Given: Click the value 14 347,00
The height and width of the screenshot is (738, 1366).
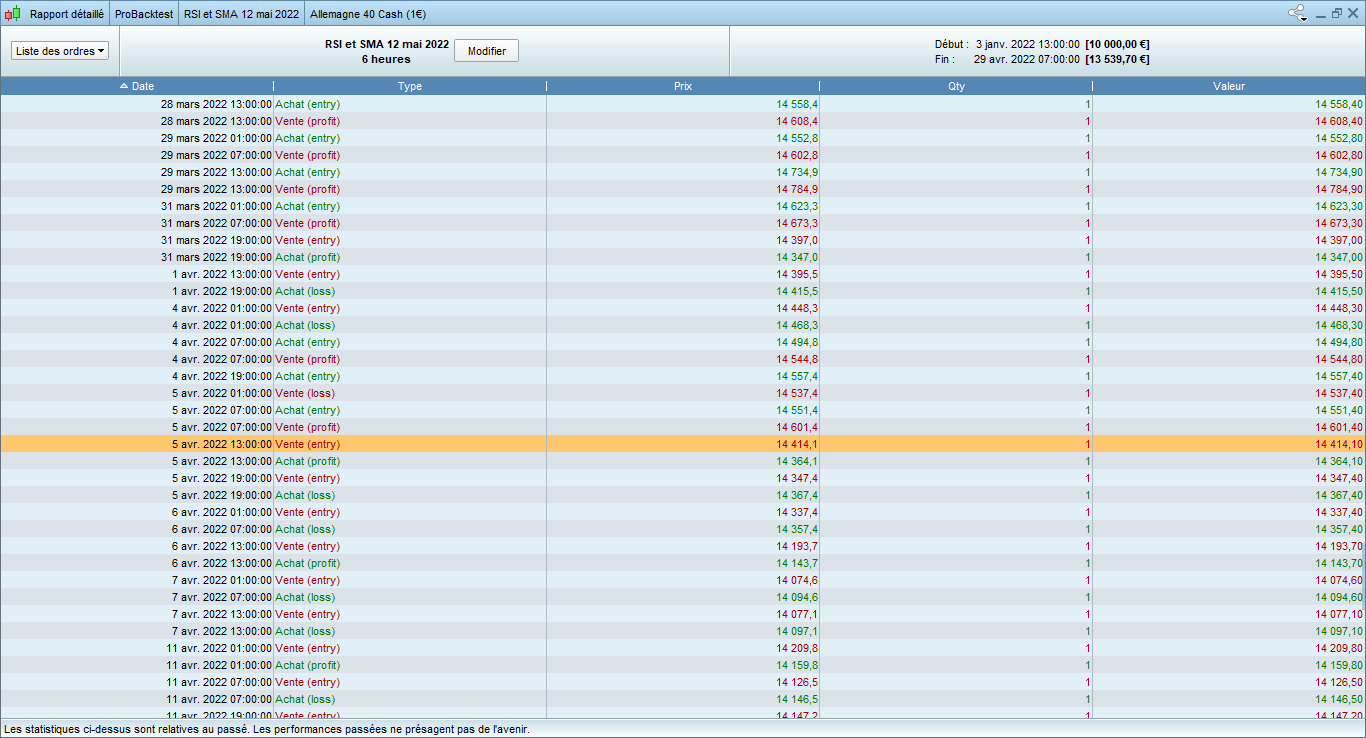Looking at the screenshot, I should click(1339, 257).
